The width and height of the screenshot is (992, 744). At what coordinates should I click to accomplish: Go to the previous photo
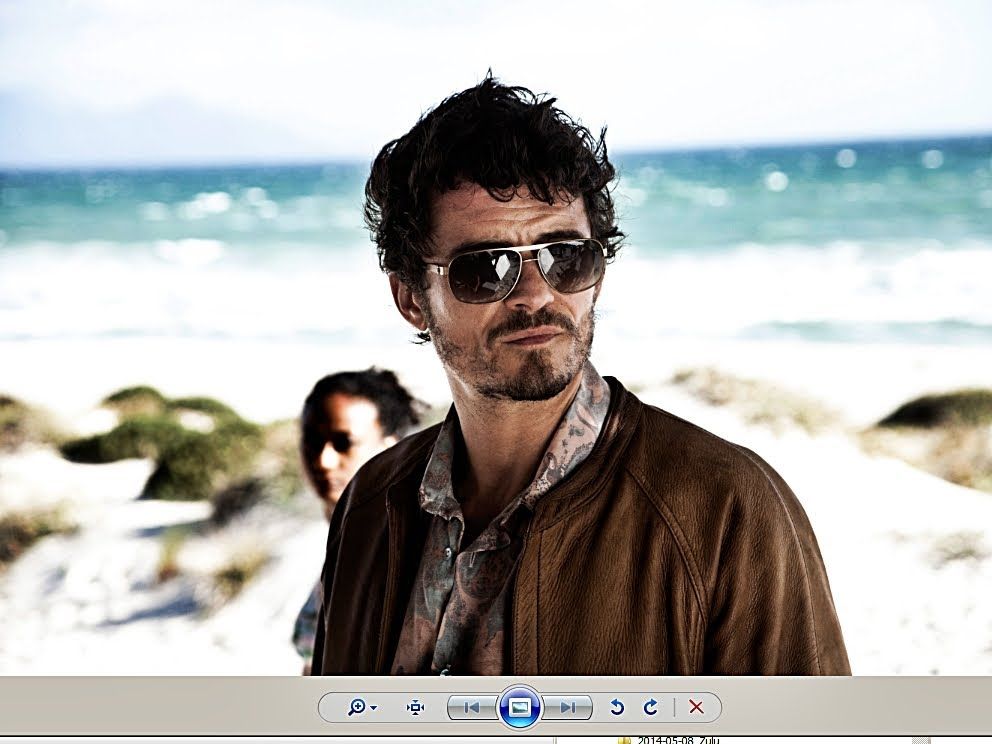472,708
